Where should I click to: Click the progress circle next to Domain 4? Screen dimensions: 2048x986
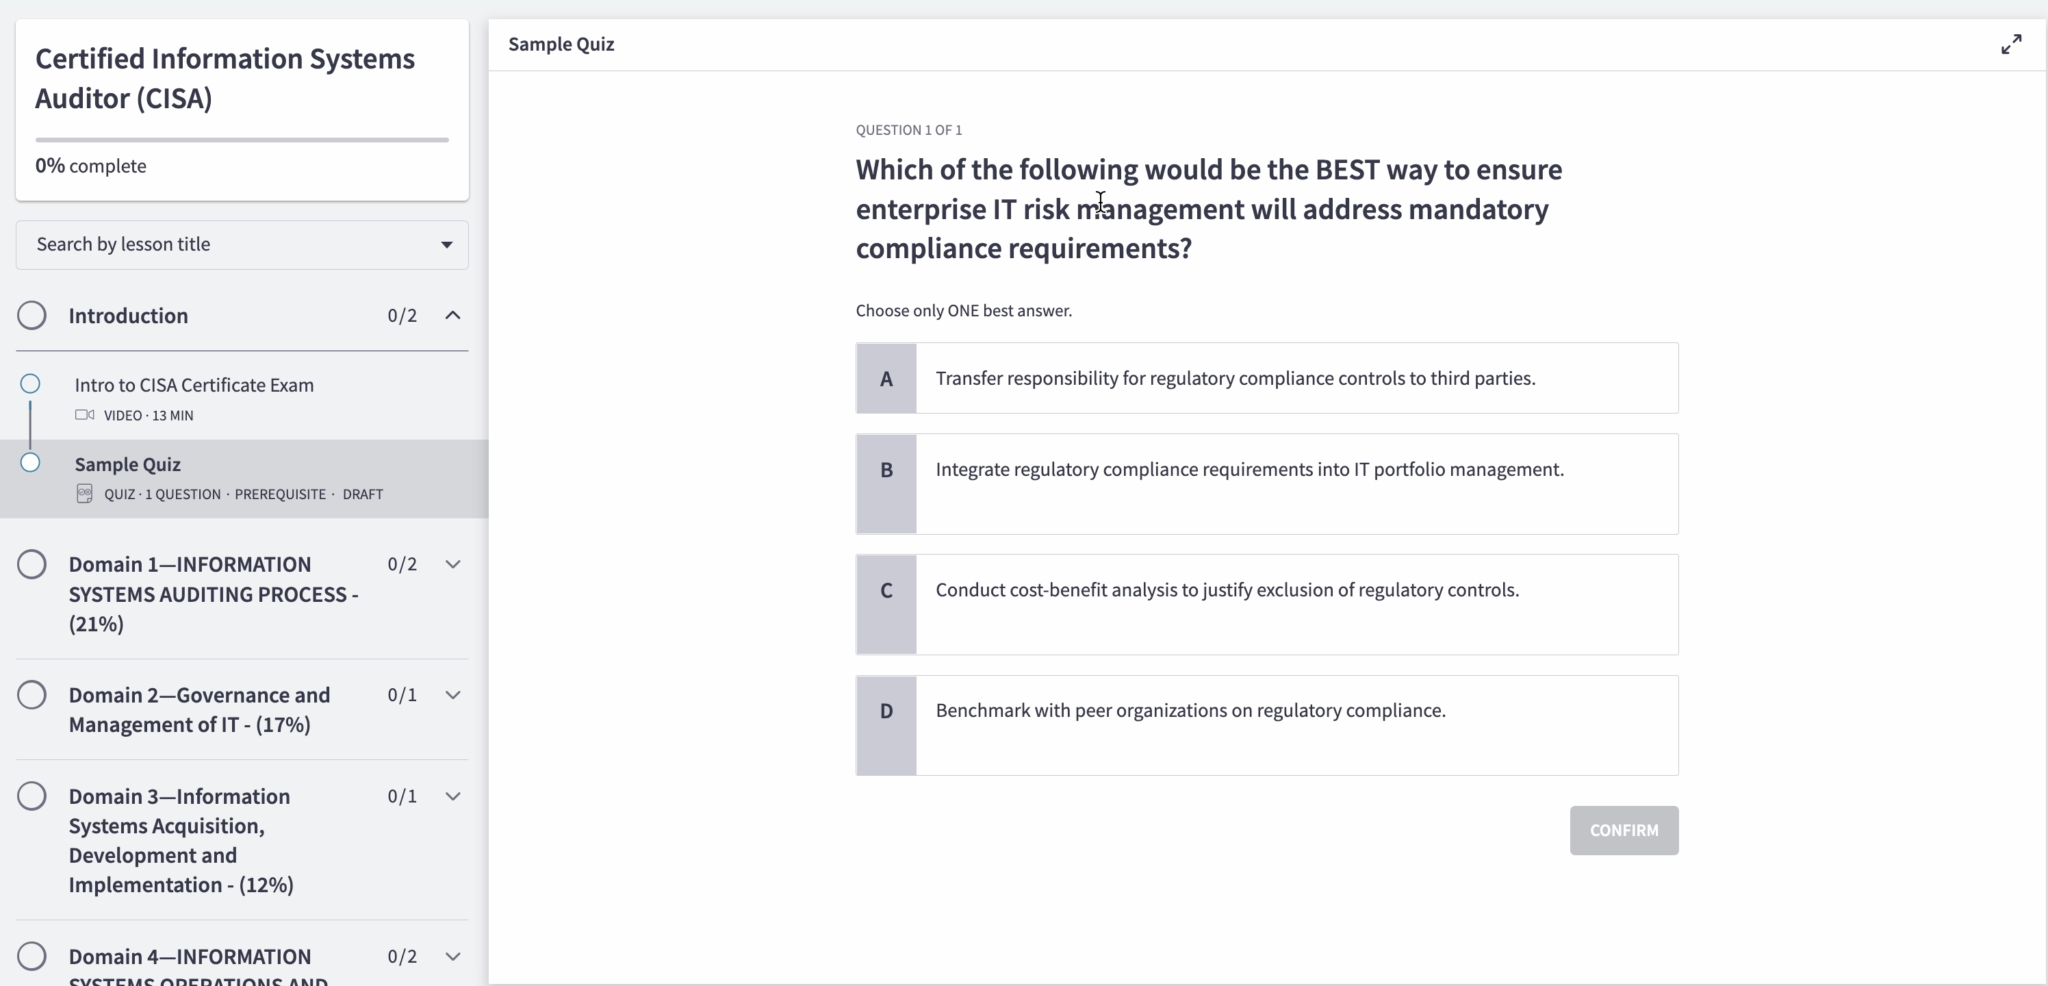[31, 956]
